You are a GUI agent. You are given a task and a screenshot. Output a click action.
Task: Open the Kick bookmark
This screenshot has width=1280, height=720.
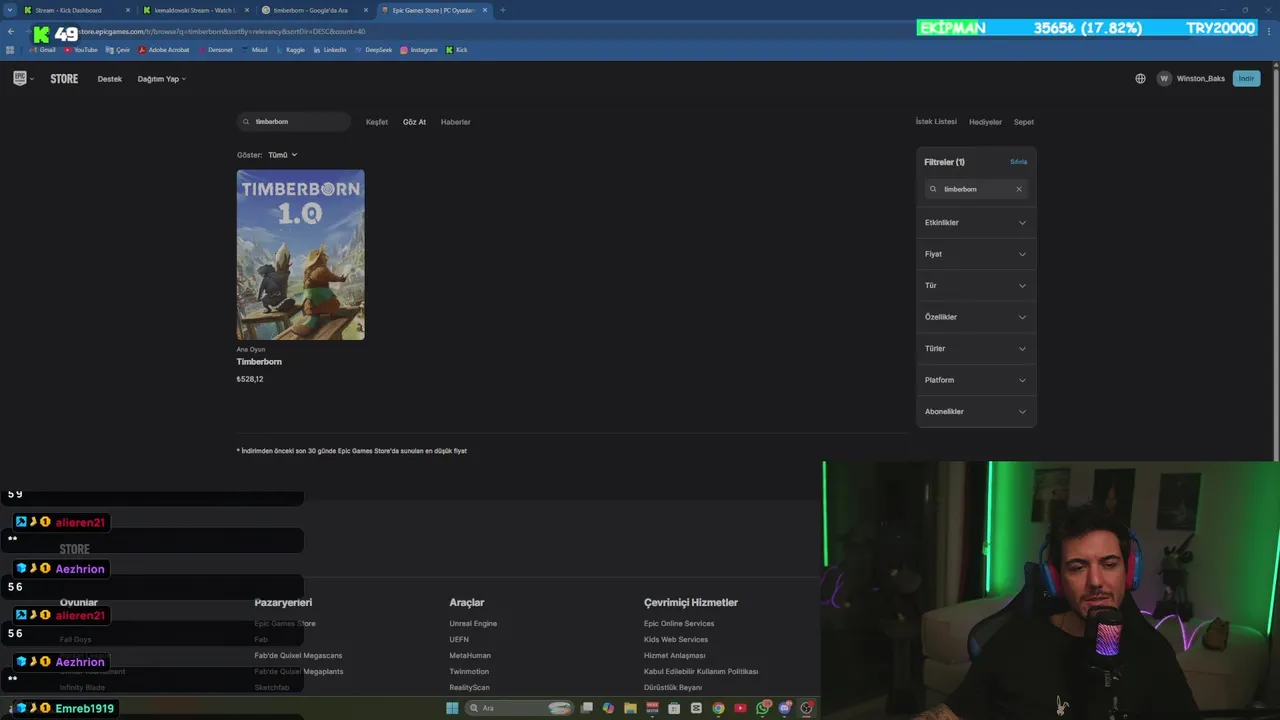click(x=457, y=49)
